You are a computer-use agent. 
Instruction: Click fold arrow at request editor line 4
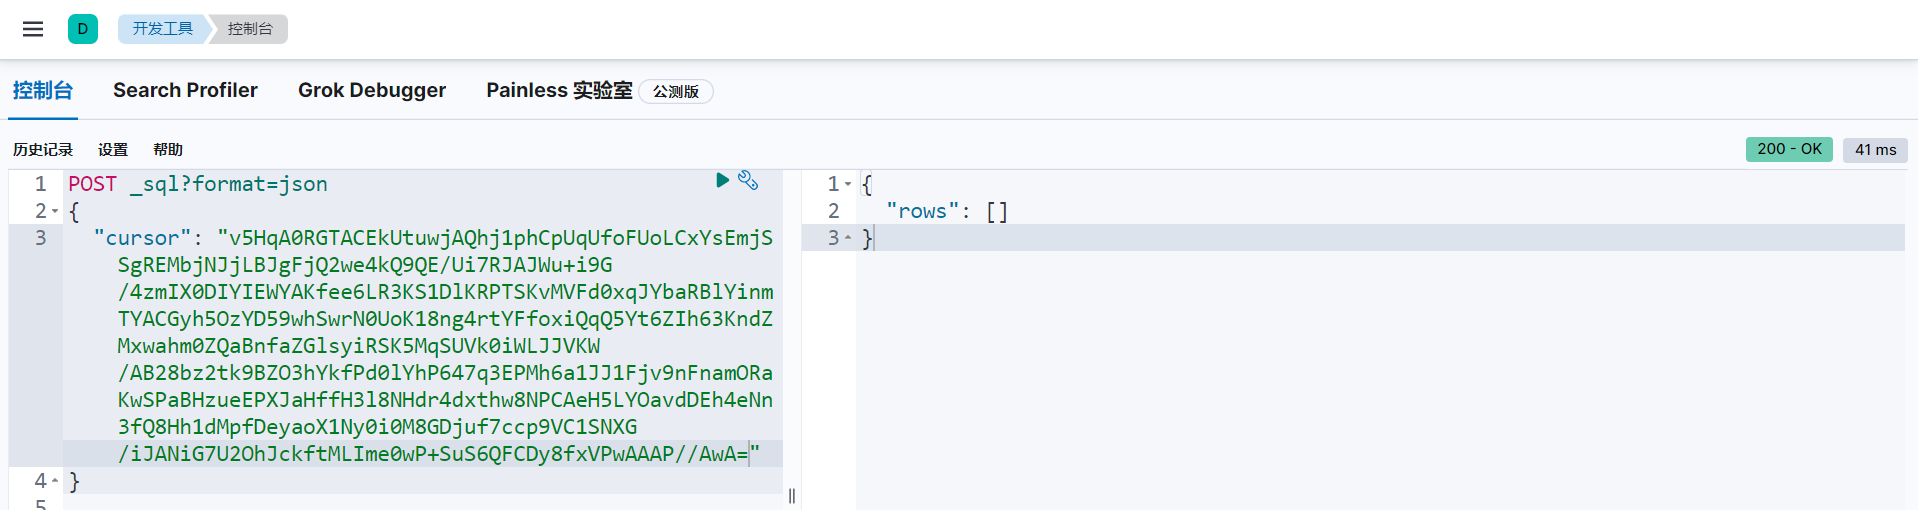55,481
